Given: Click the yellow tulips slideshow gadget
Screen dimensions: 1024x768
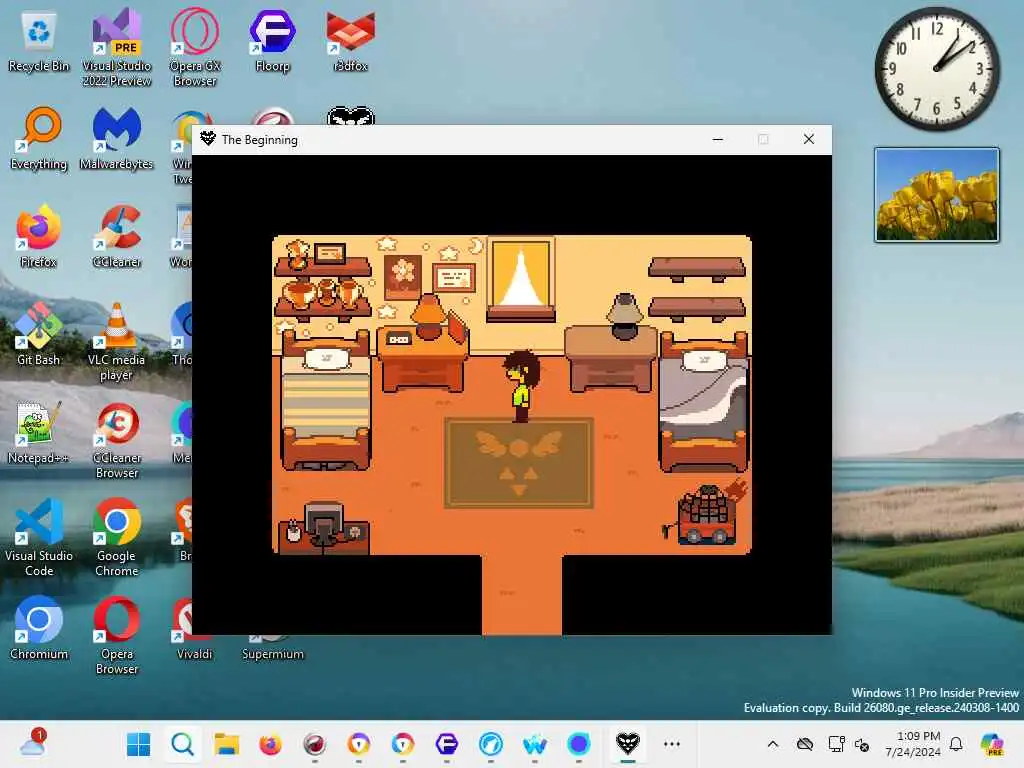Looking at the screenshot, I should [936, 195].
